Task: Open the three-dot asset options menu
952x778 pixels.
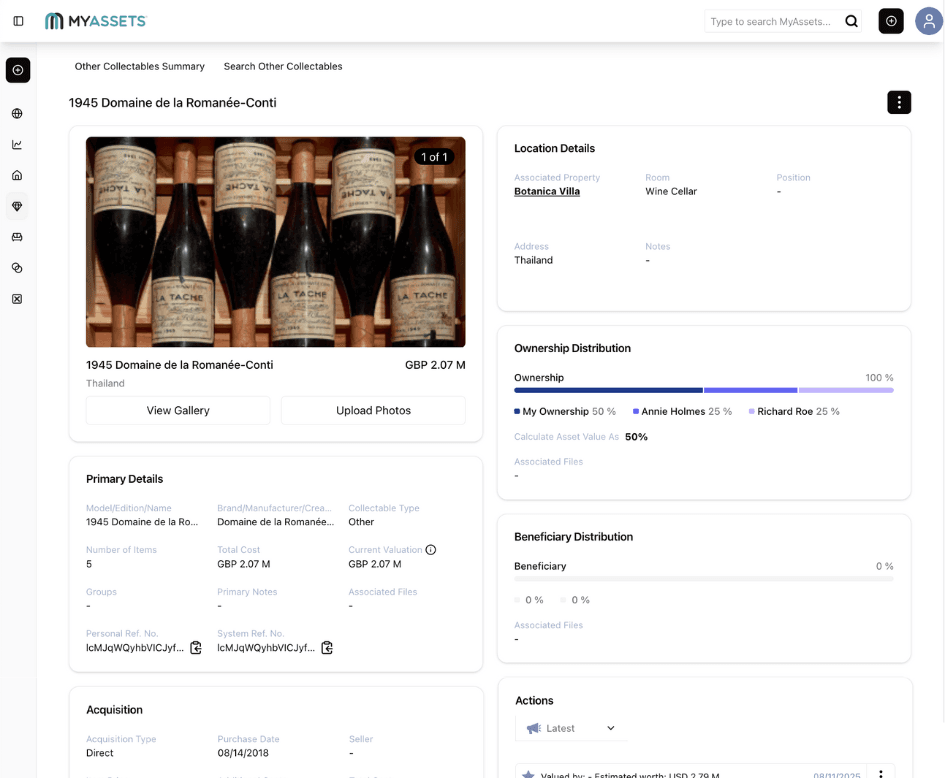Action: tap(898, 102)
